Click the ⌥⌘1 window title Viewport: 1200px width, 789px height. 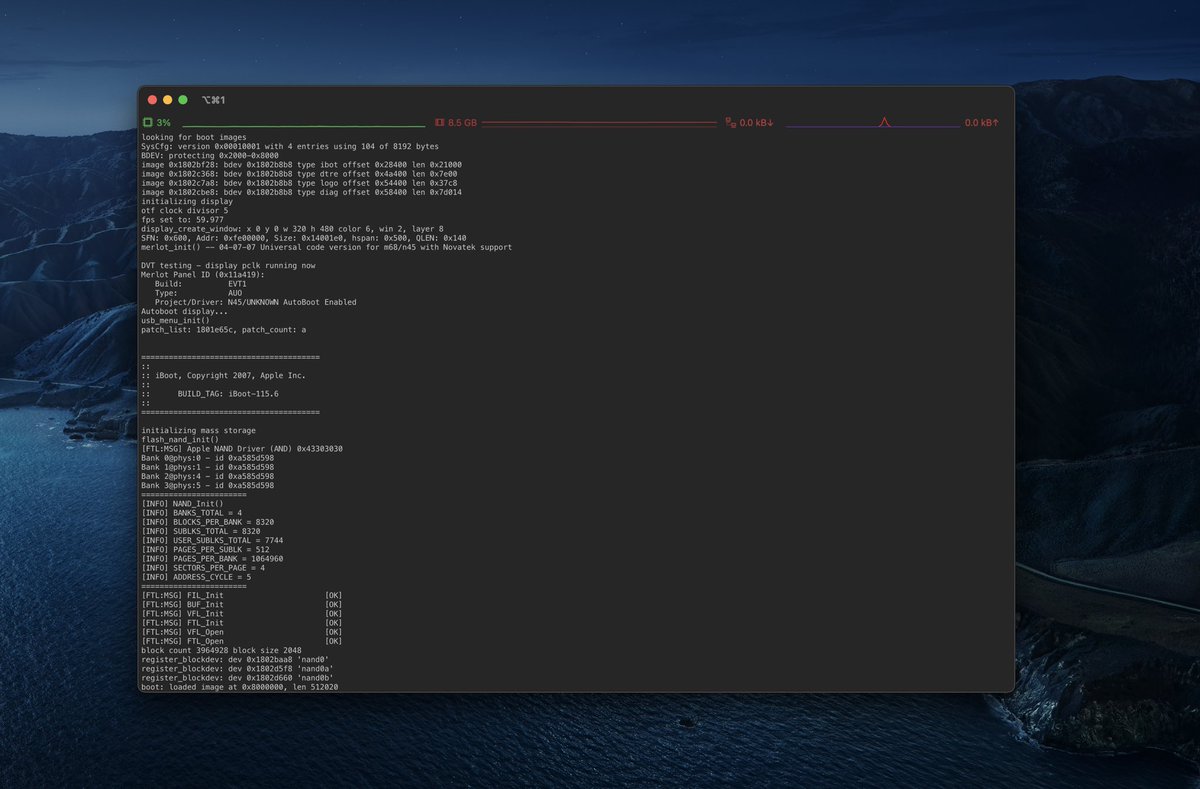[x=213, y=100]
